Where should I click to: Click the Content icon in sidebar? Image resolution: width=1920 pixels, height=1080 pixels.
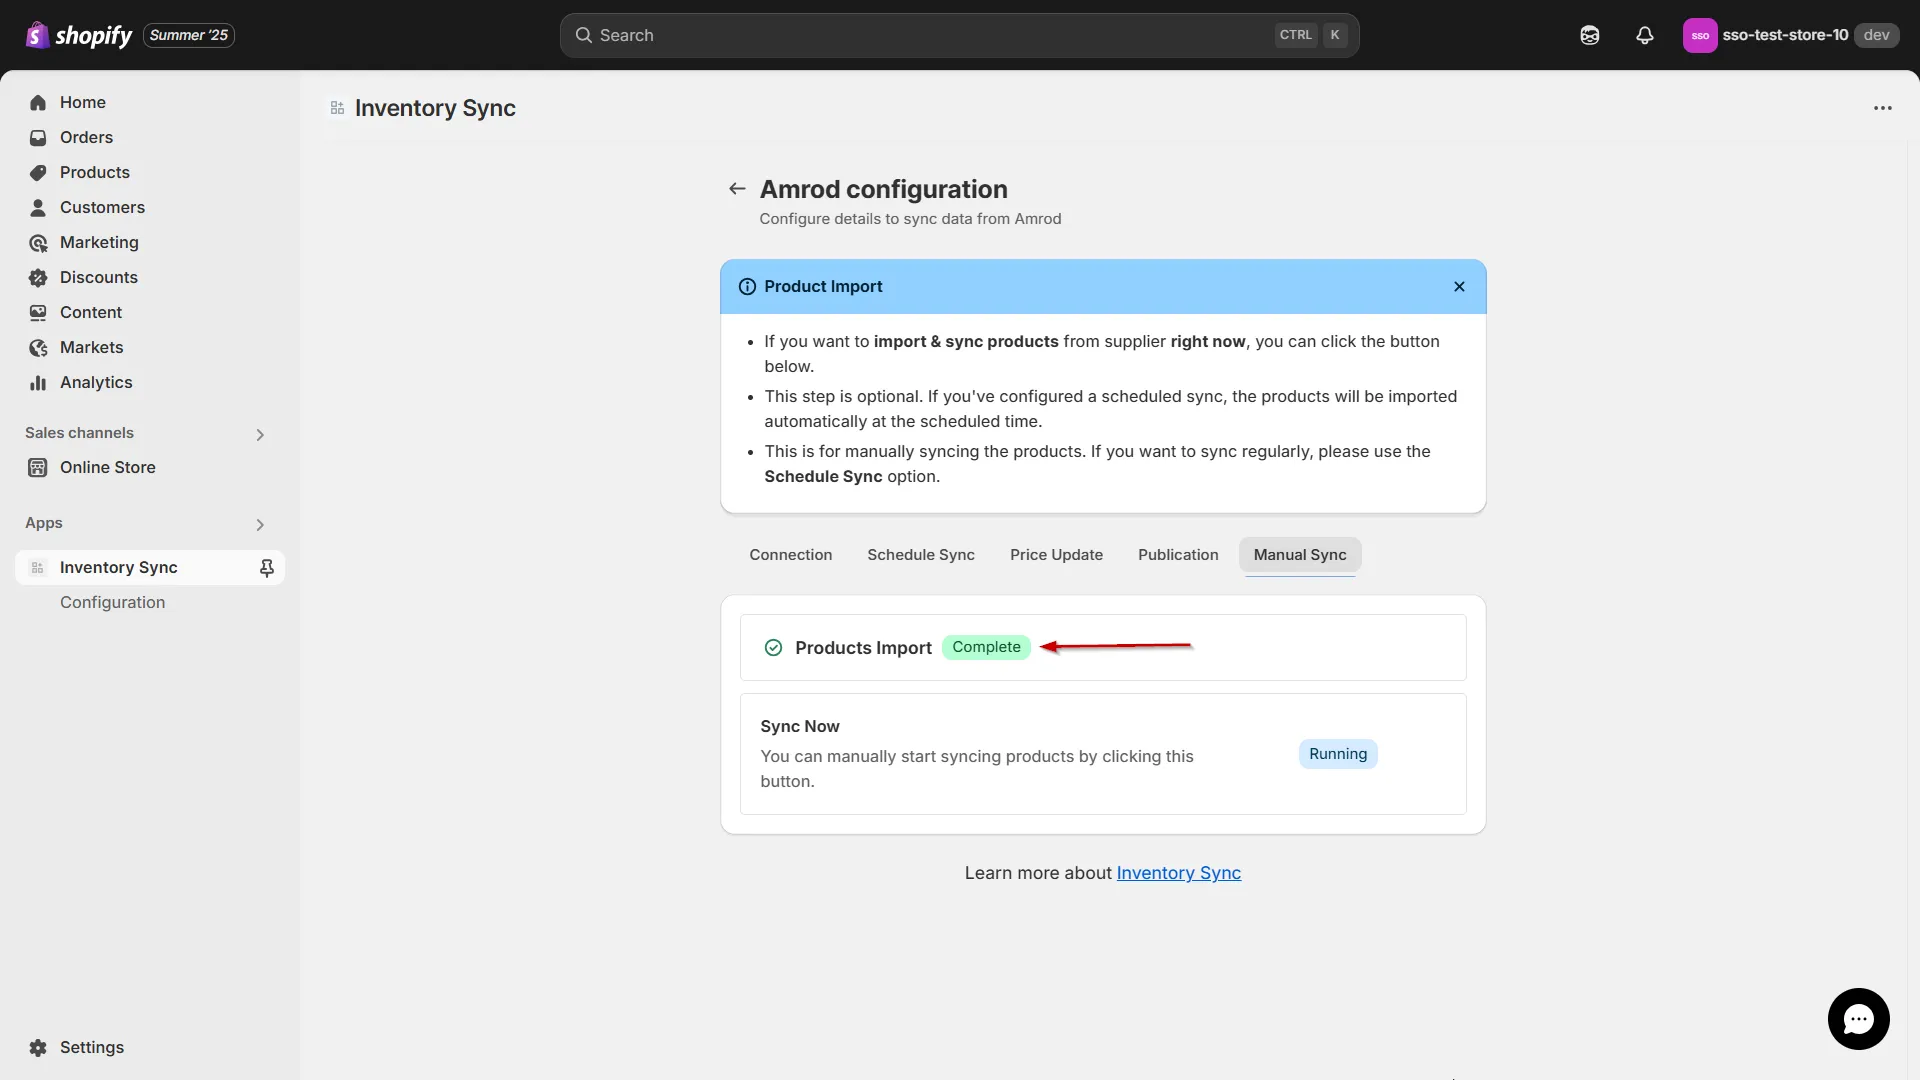pos(38,312)
